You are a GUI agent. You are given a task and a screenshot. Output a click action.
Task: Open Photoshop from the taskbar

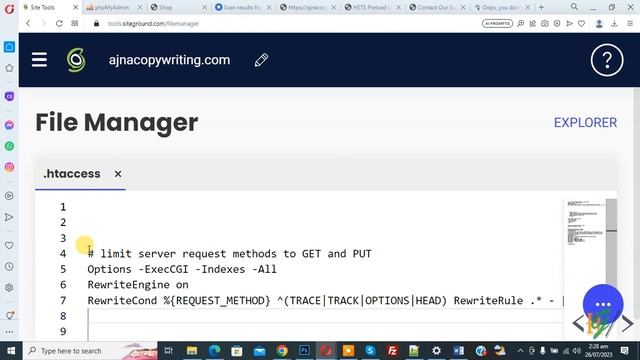[x=304, y=351]
